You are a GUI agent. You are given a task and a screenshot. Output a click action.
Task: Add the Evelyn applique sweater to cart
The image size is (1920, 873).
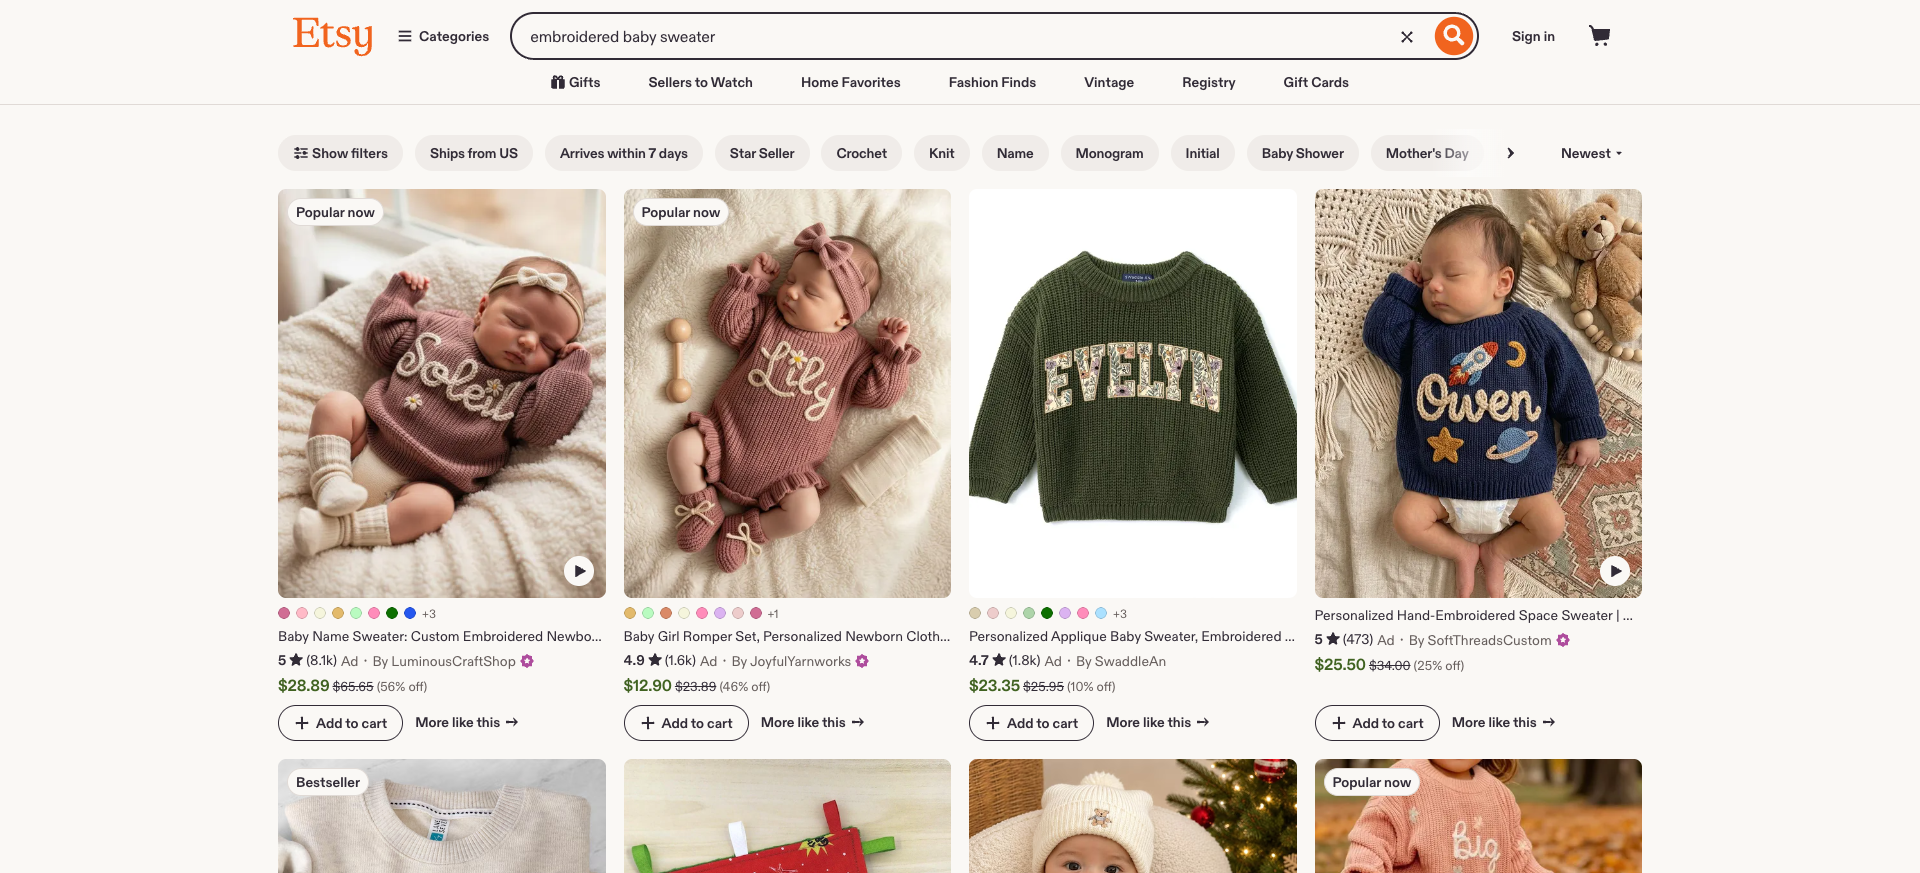[x=1031, y=723]
